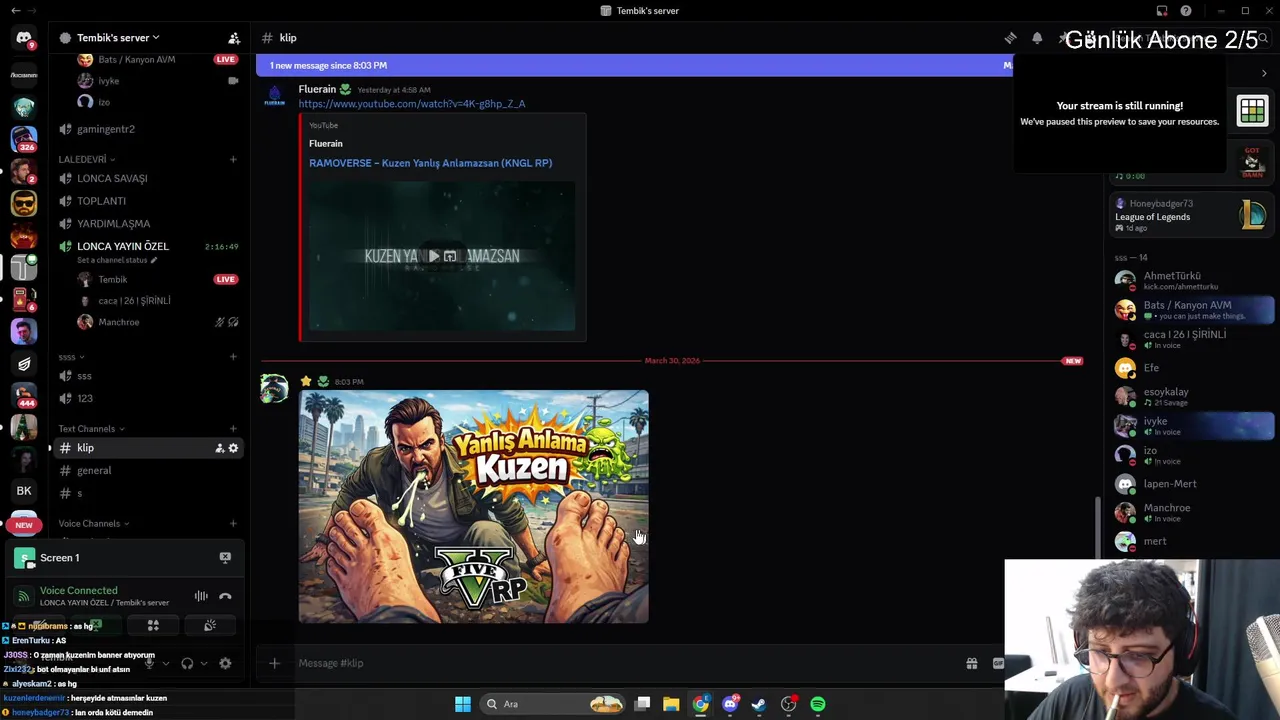Launch Spotify from the taskbar
This screenshot has height=720, width=1280.
(x=818, y=704)
